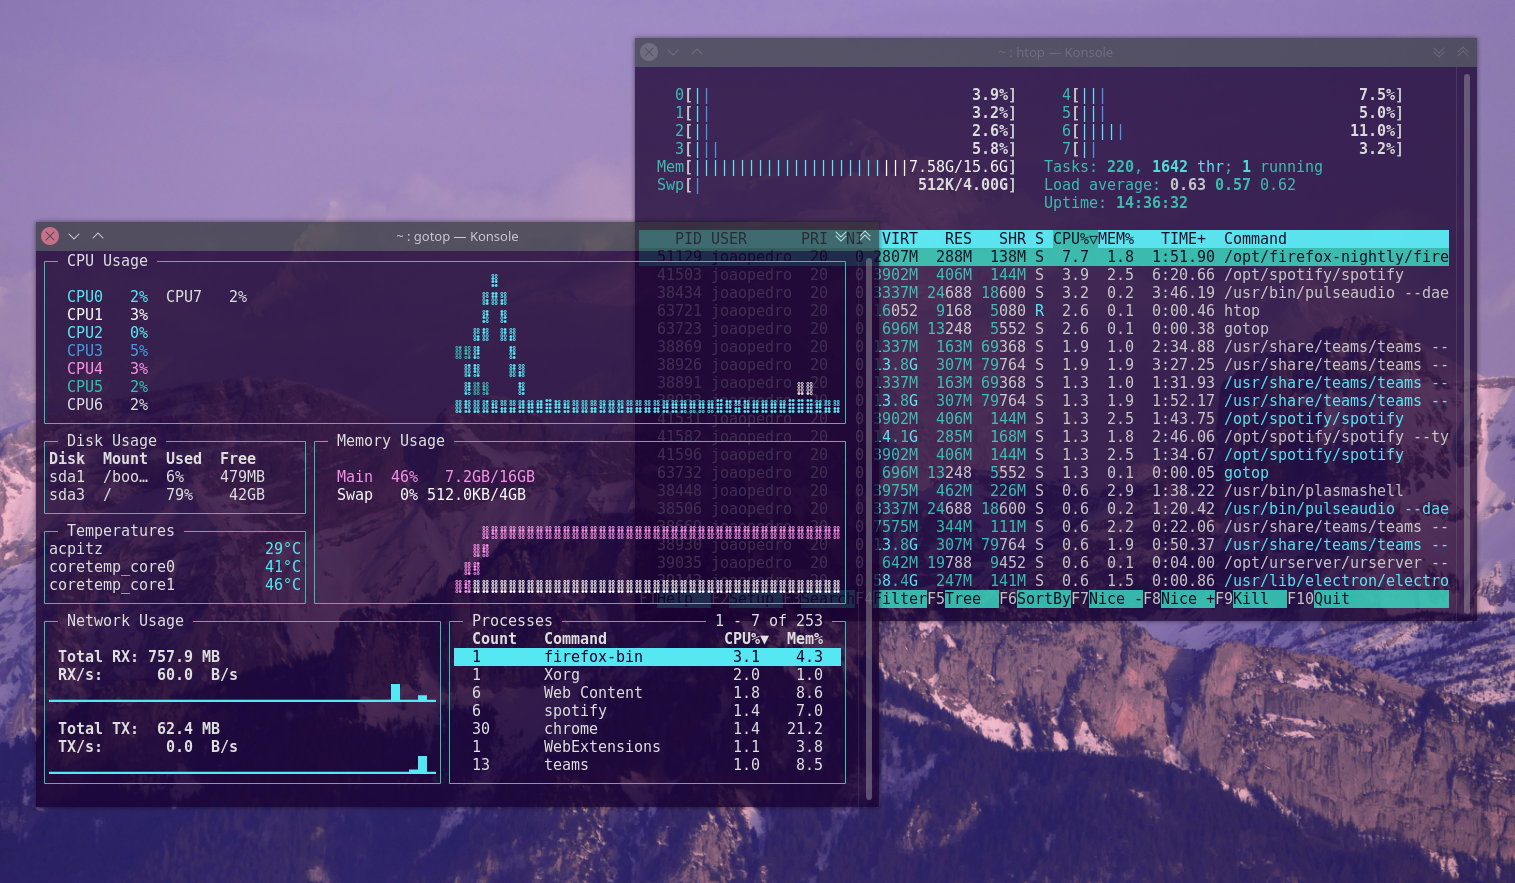This screenshot has height=883, width=1515.
Task: Click F8 Nice + in htop footer
Action: [1179, 599]
